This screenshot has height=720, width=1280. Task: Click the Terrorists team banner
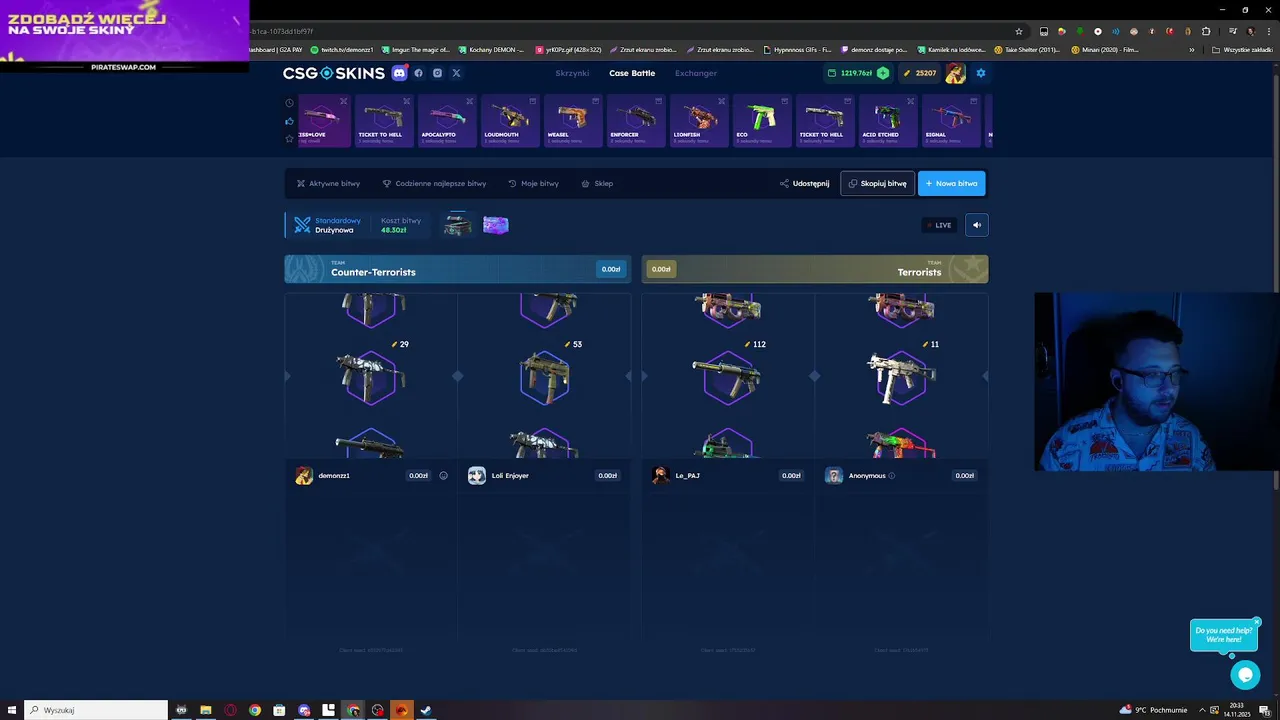click(815, 269)
